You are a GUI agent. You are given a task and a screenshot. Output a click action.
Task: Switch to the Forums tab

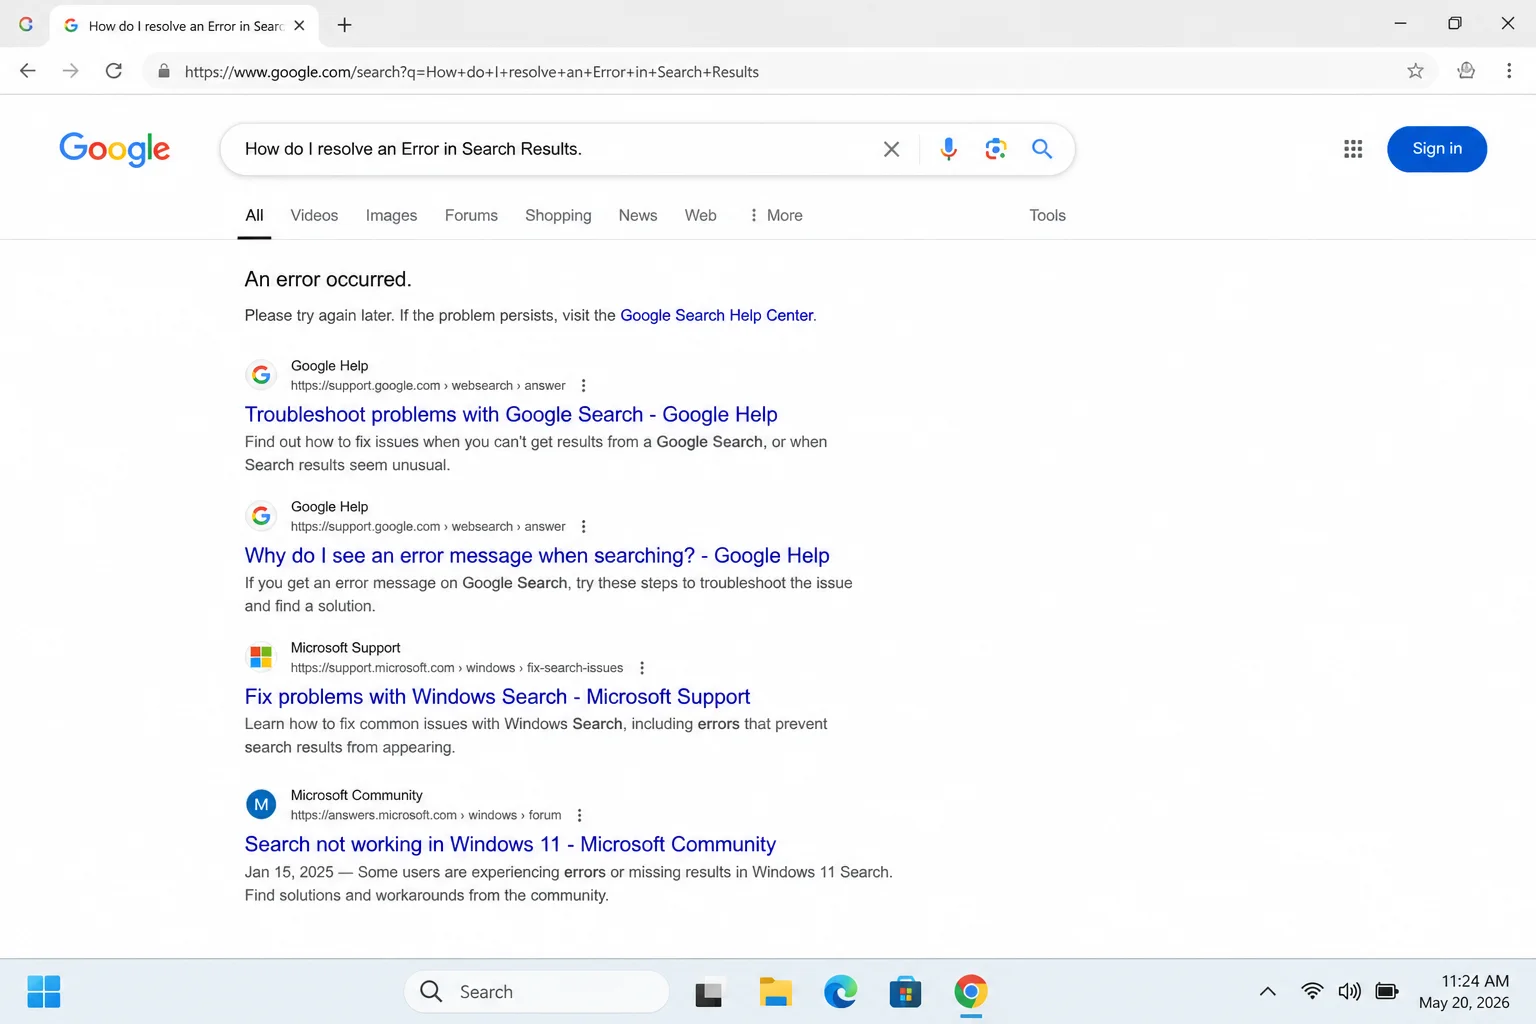pos(471,215)
